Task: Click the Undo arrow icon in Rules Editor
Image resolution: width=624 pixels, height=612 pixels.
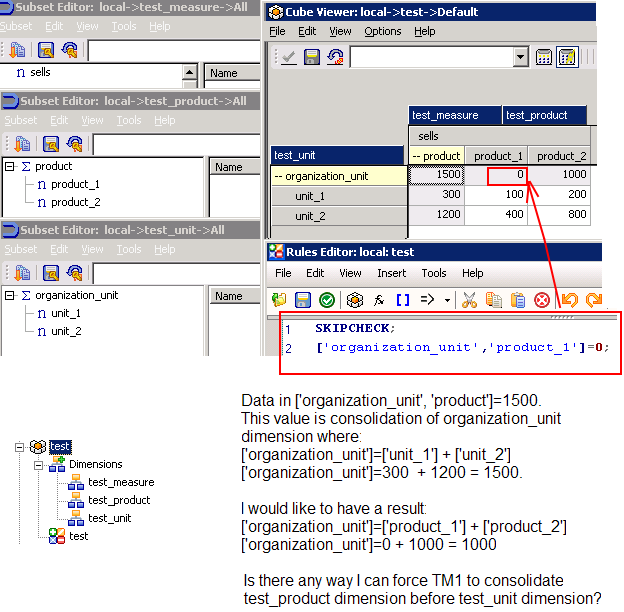Action: 569,300
